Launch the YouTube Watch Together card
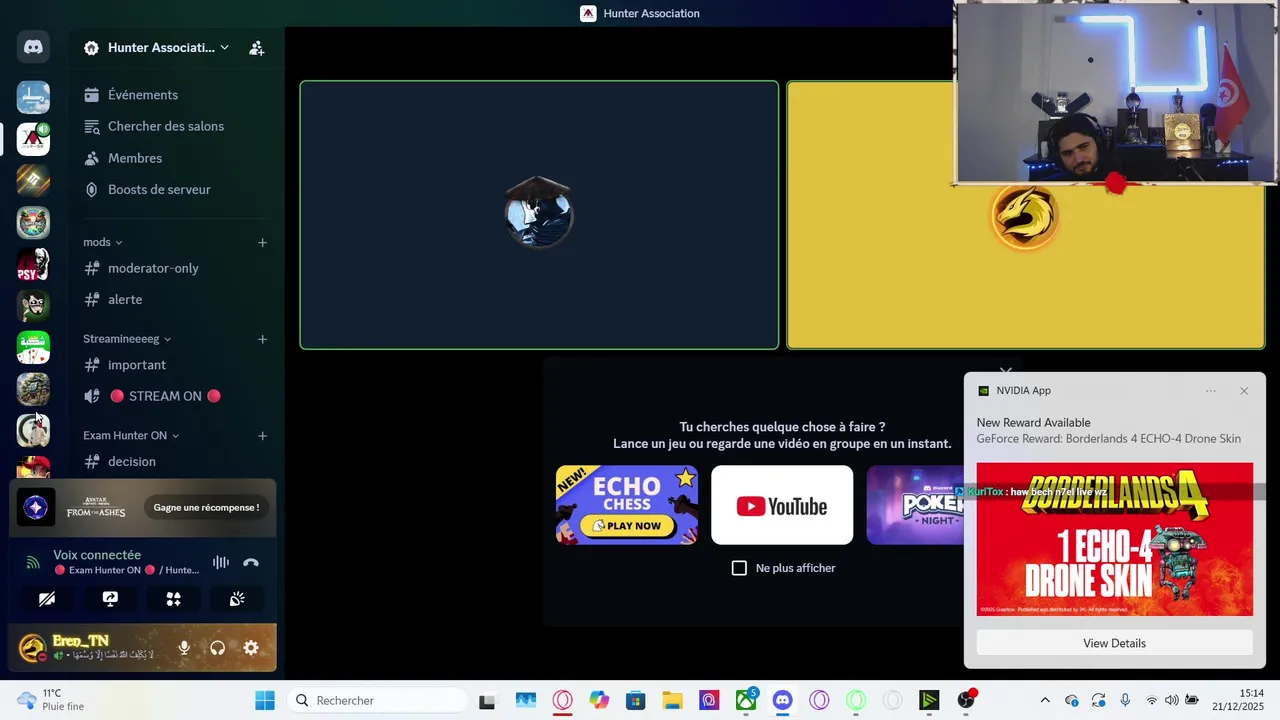 click(x=782, y=505)
